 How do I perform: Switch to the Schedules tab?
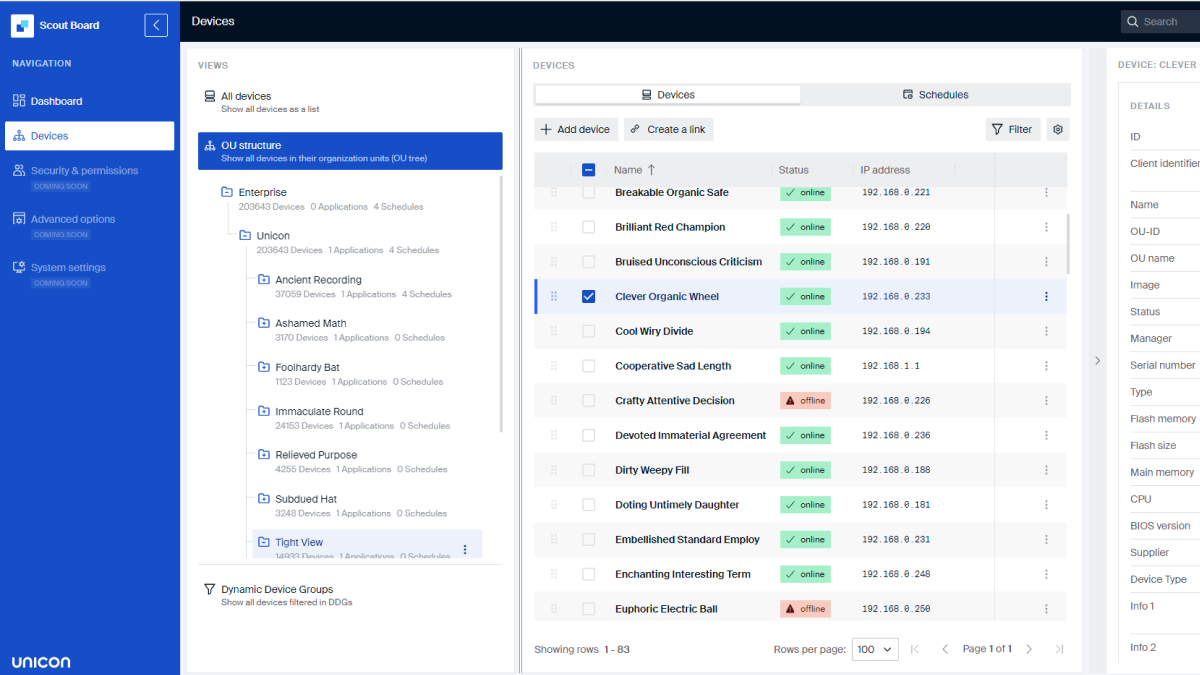pyautogui.click(x=935, y=95)
